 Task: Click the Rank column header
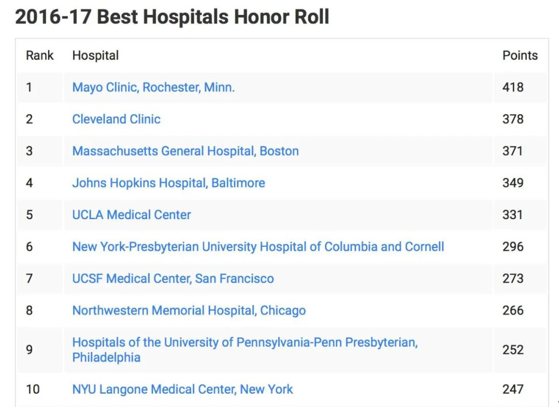40,56
